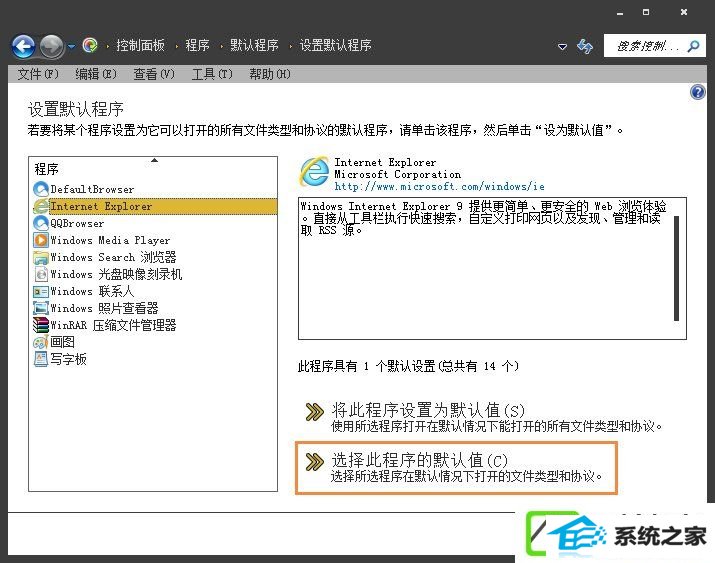Click the Back navigation arrow
Screen dimensions: 715x563
[23, 46]
